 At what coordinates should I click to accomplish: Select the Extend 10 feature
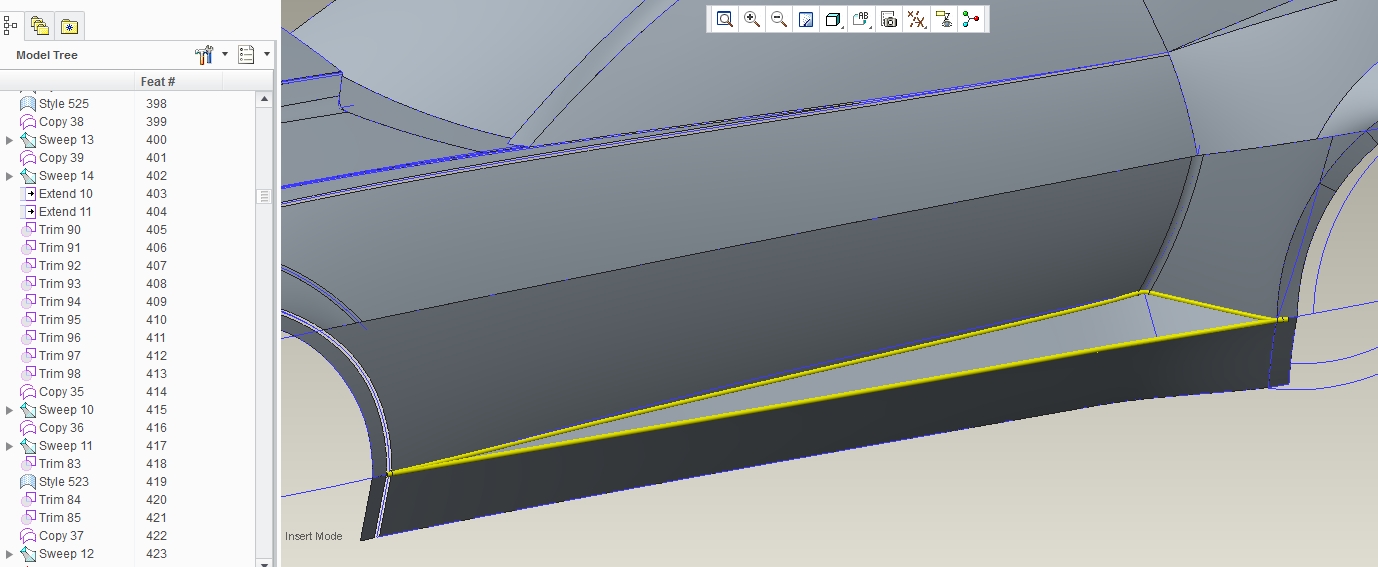point(66,194)
